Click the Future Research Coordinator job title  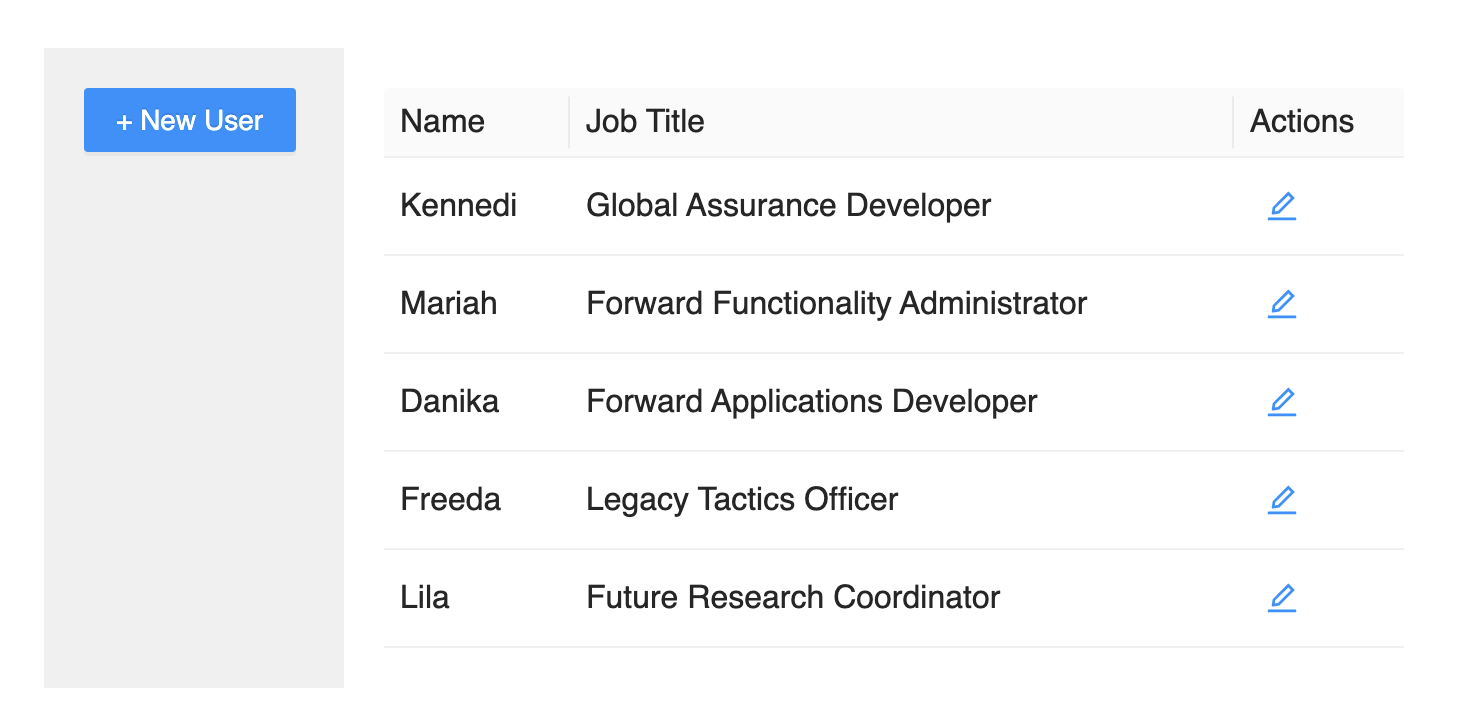(793, 598)
